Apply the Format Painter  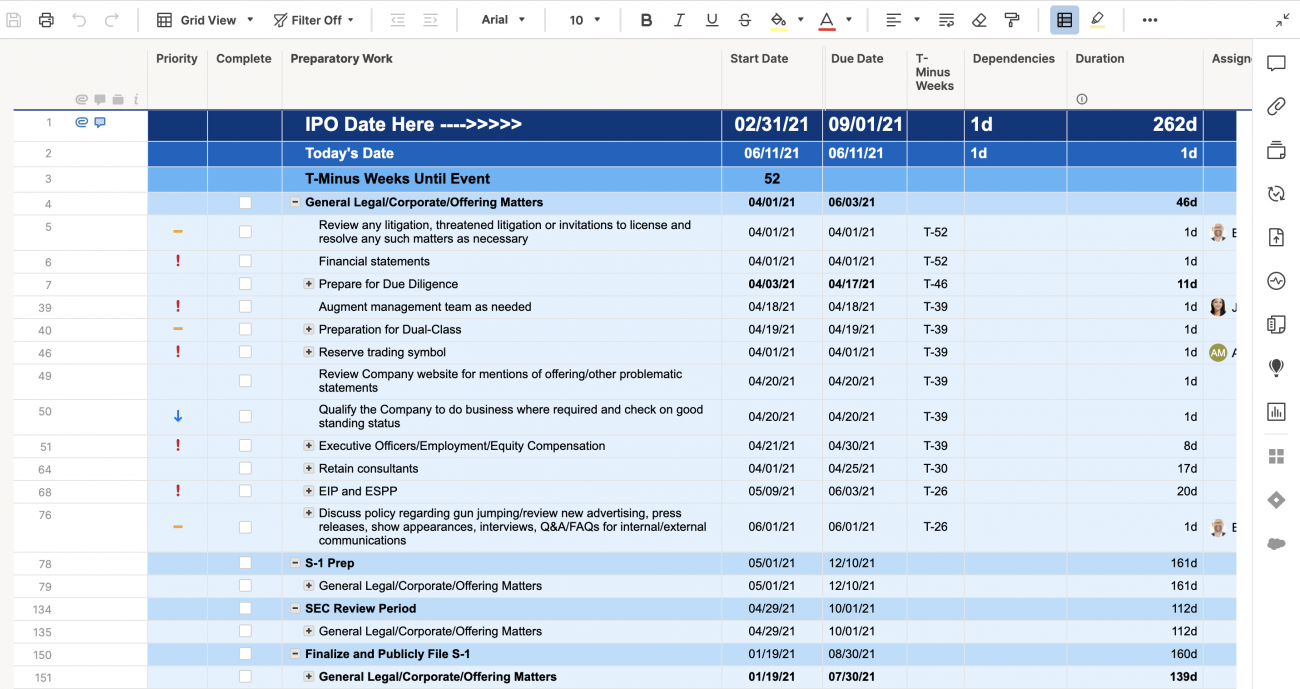(x=1013, y=19)
